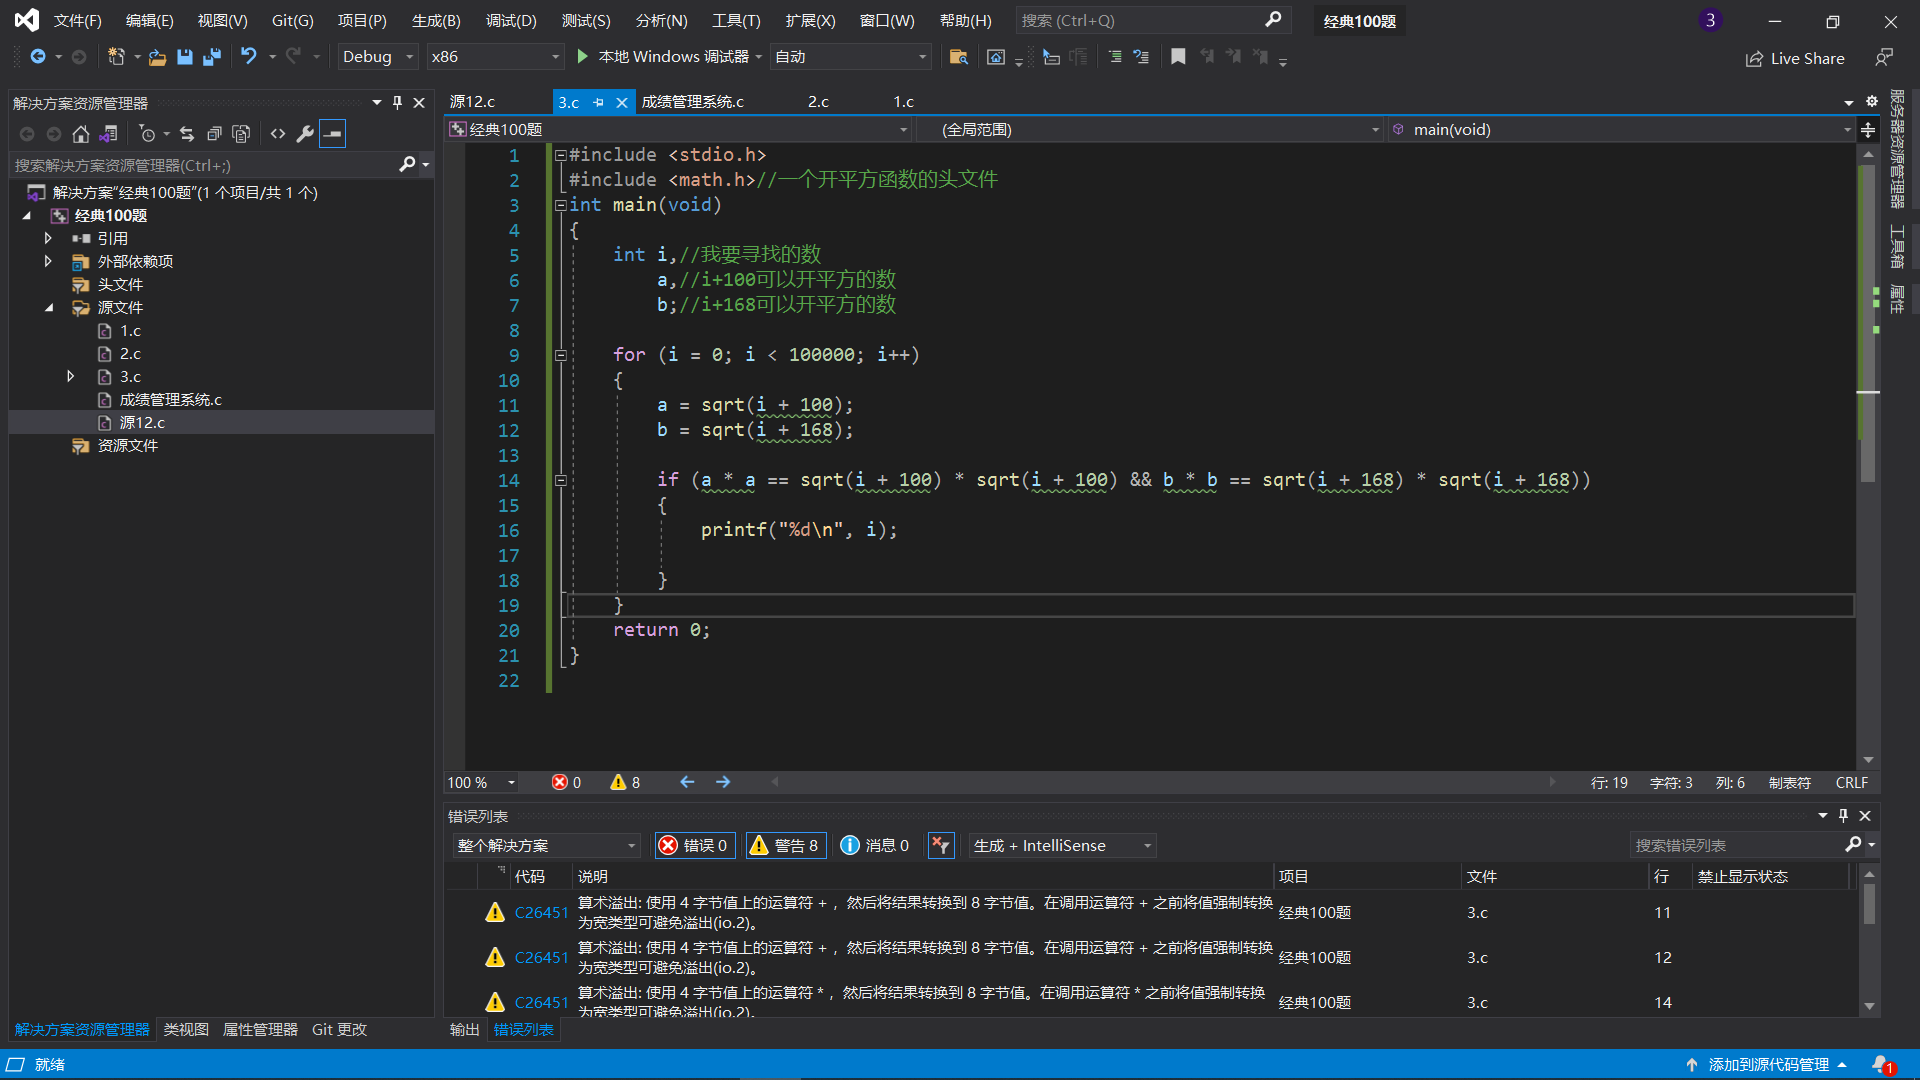
Task: Collapse the for loop fold marker at line 9
Action: pyautogui.click(x=561, y=355)
